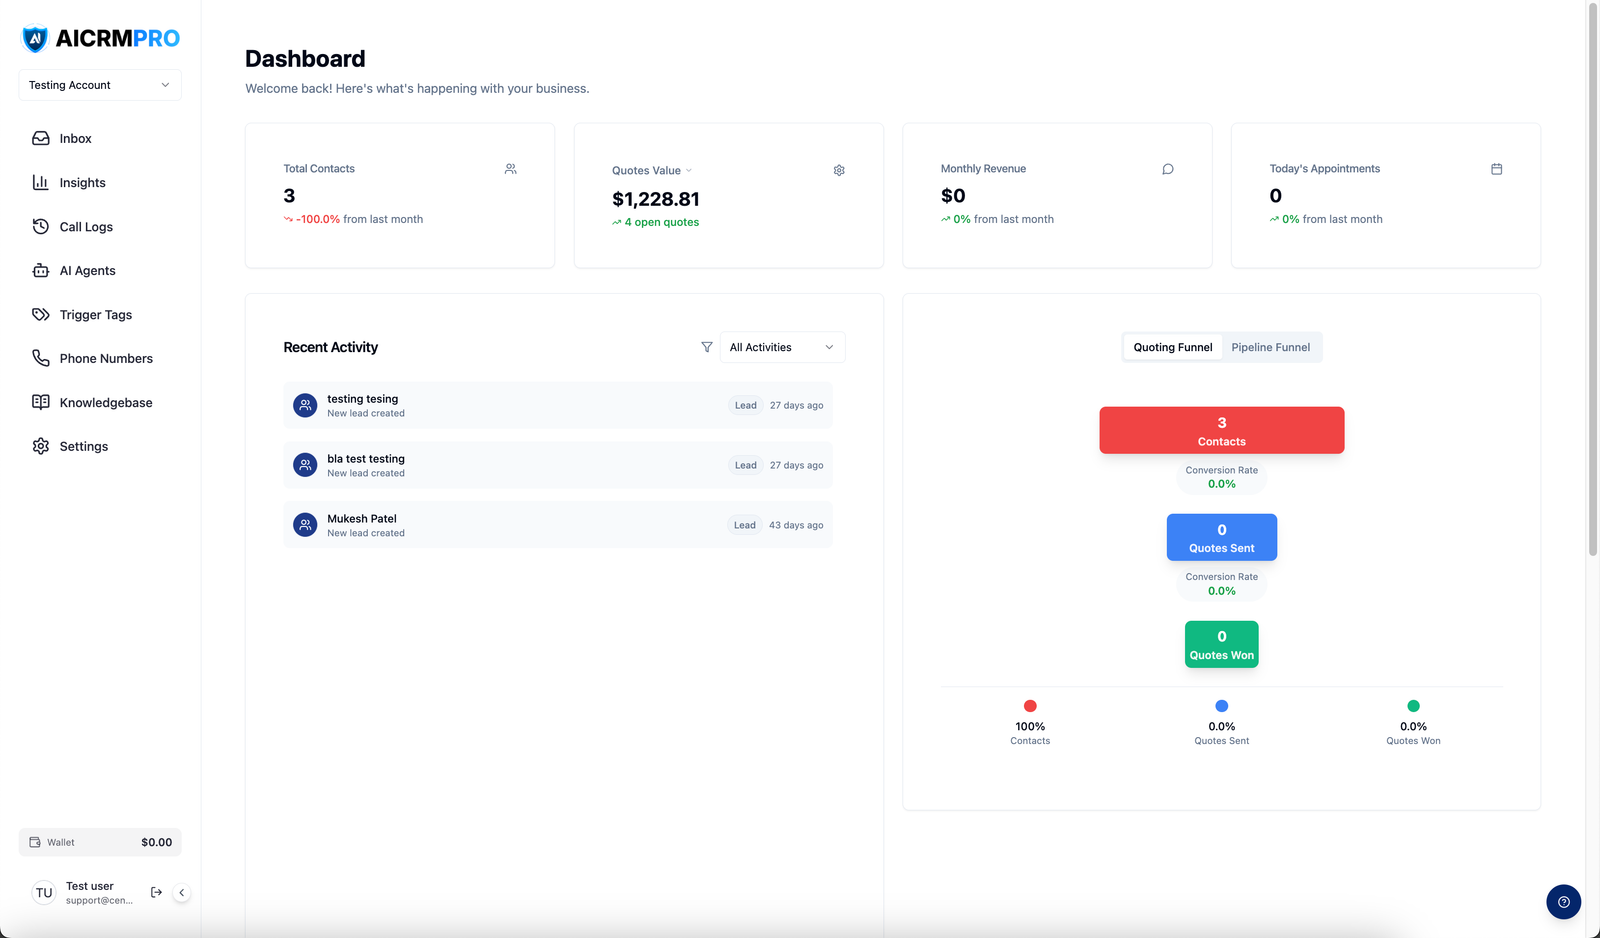Switch to the Pipeline Funnel tab
1600x938 pixels.
1271,347
